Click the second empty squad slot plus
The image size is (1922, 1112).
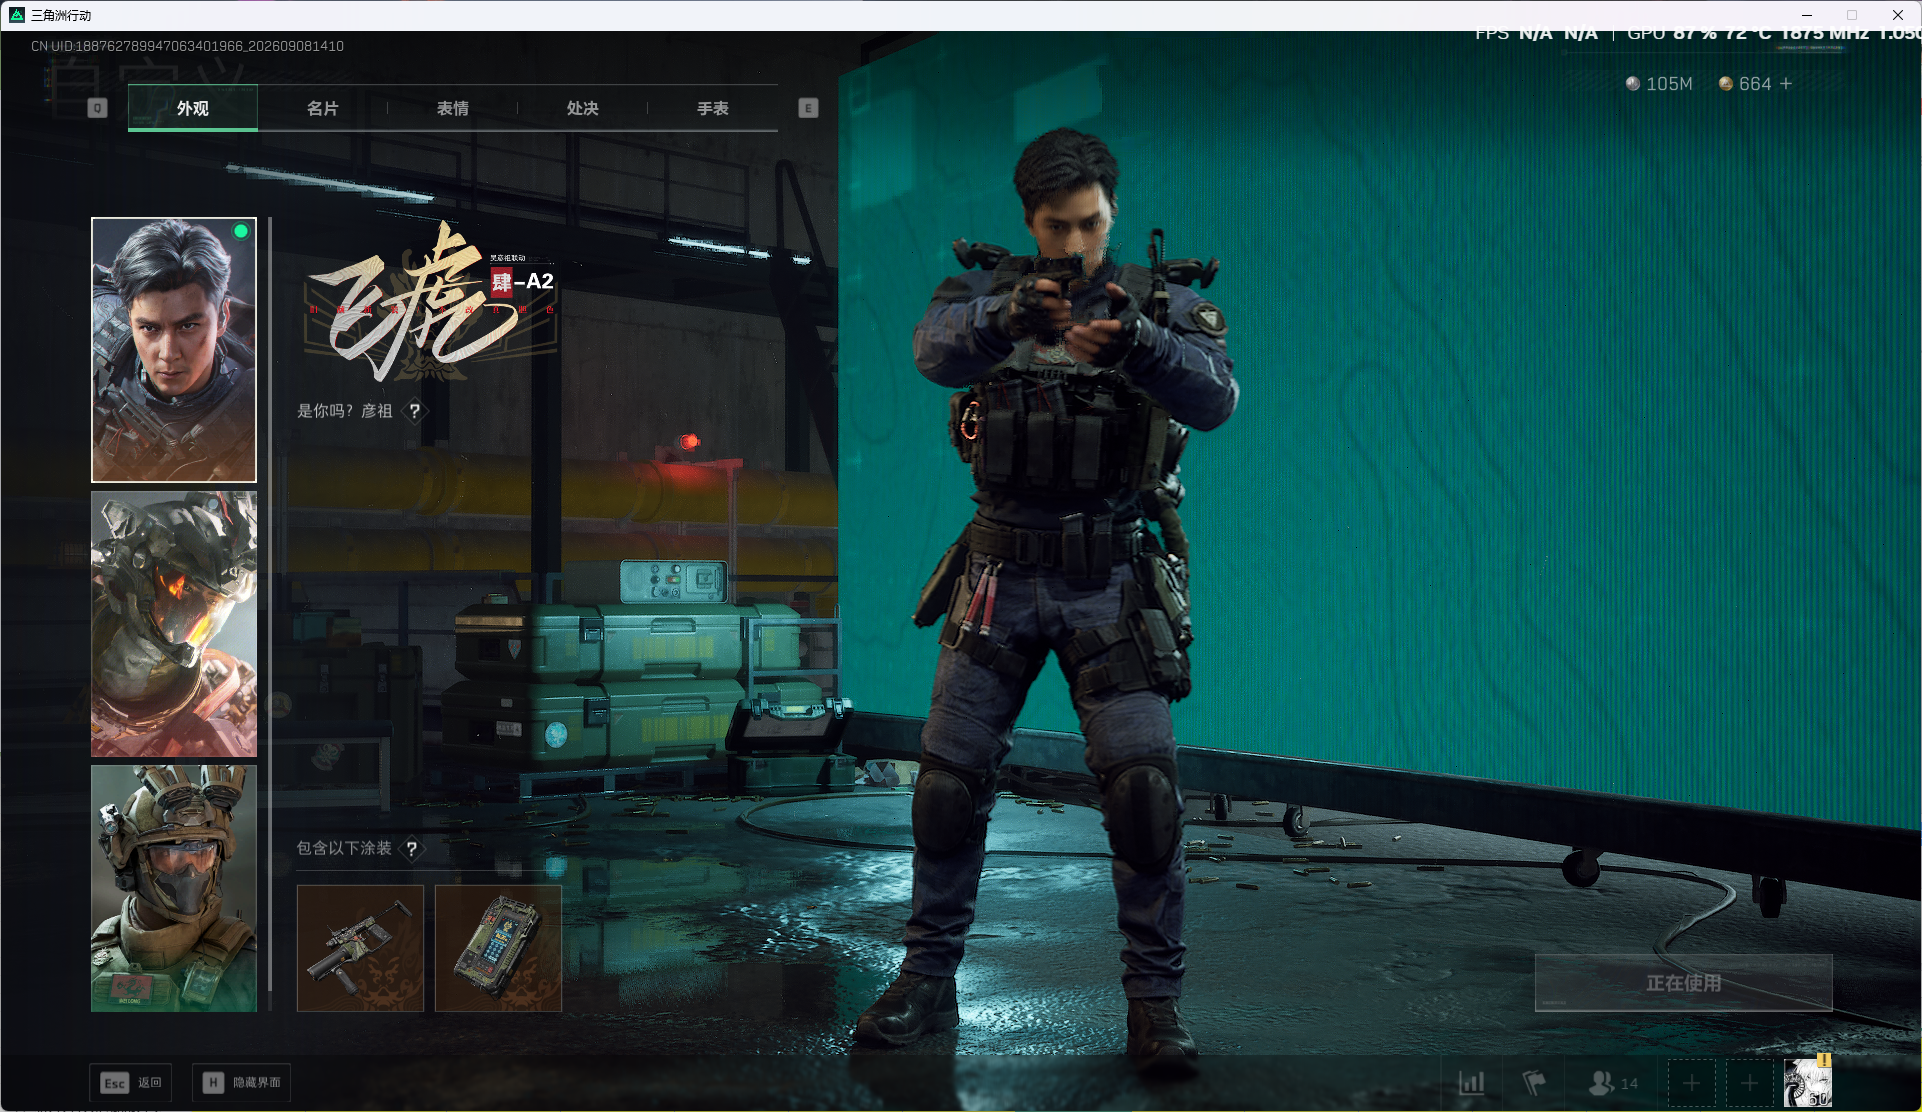[1749, 1083]
